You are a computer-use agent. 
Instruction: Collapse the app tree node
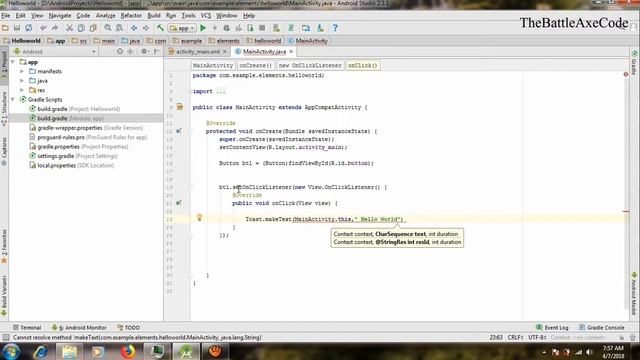(x=13, y=62)
